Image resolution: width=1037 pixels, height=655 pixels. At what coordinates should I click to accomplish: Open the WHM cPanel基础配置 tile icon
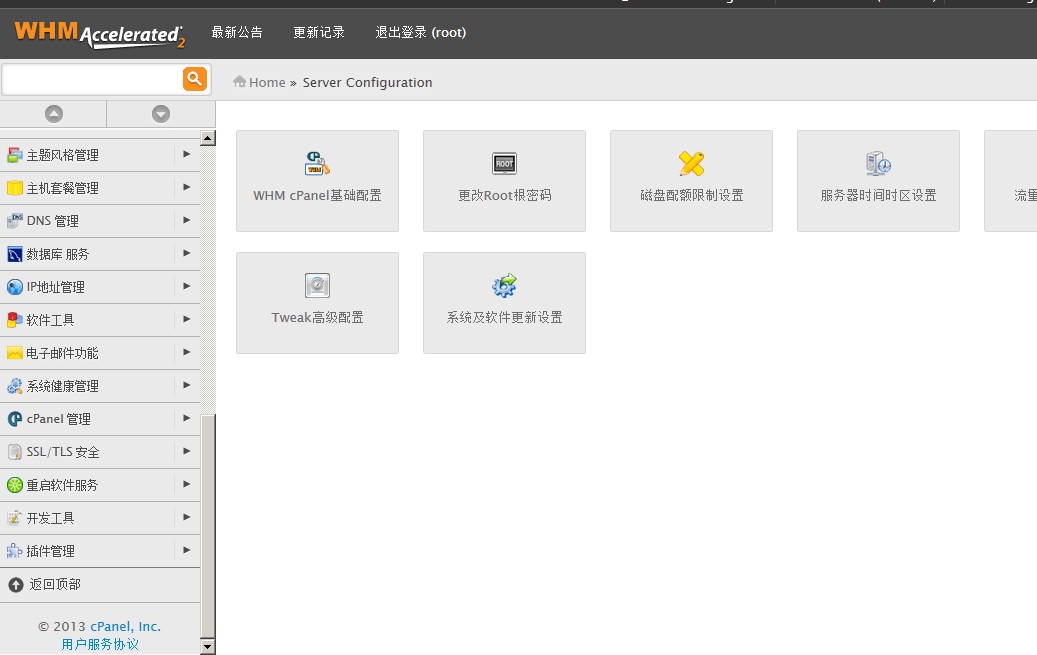[x=317, y=163]
